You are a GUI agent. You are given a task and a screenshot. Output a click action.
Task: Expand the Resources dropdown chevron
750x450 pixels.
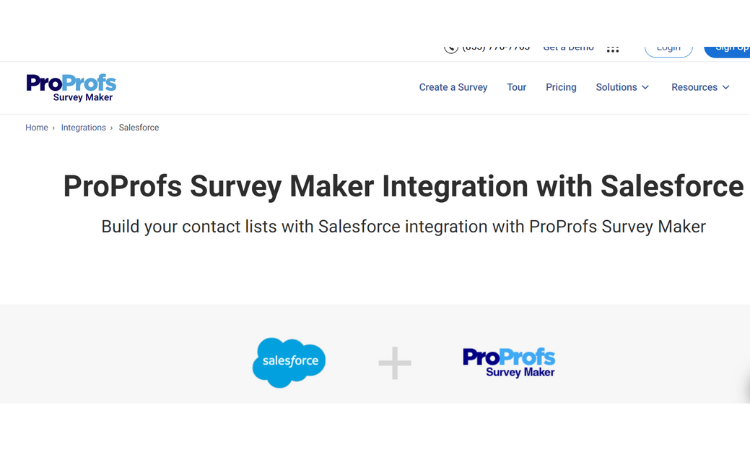pyautogui.click(x=726, y=88)
